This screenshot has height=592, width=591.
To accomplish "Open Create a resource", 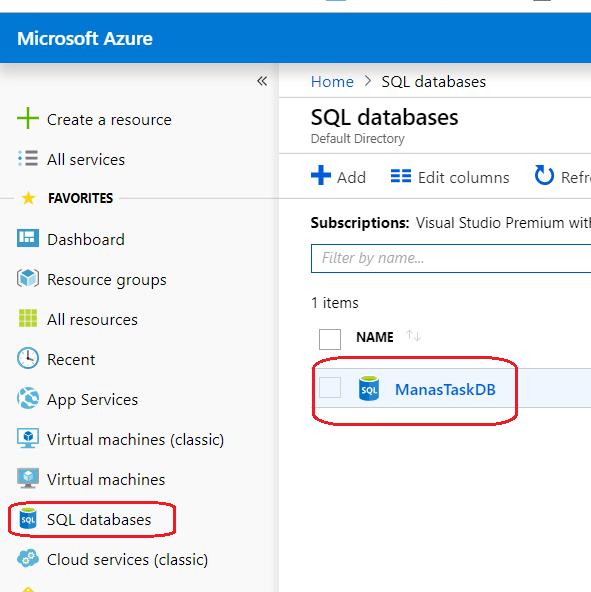I will click(109, 120).
